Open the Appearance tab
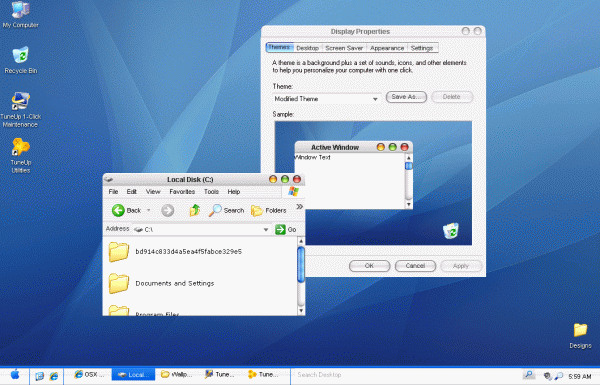This screenshot has height=385, width=600. click(x=387, y=48)
